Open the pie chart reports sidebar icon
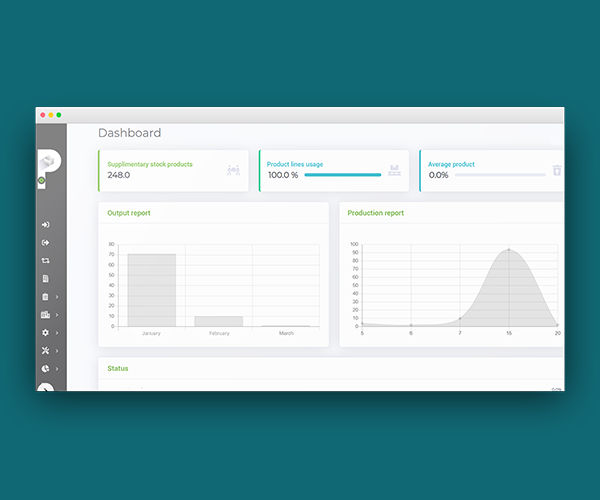This screenshot has width=600, height=500. (x=46, y=369)
